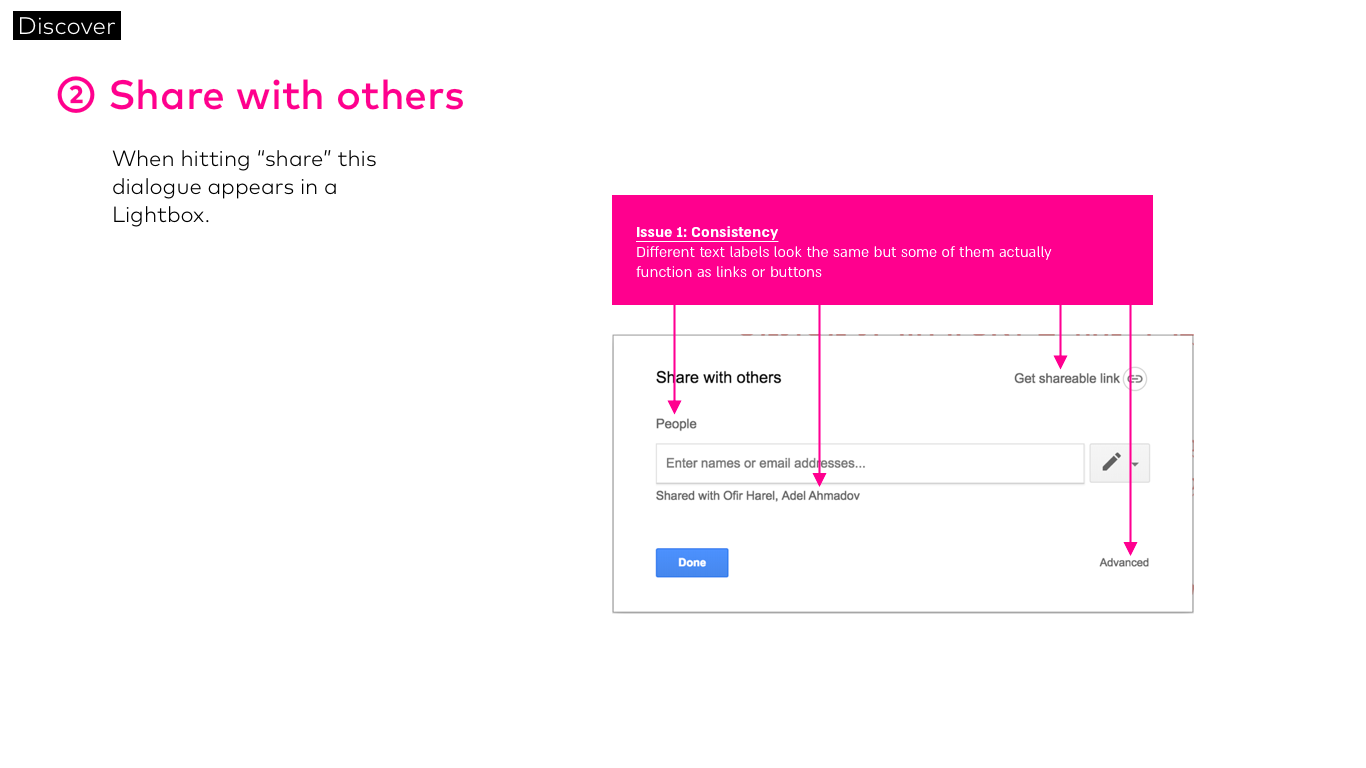This screenshot has width=1366, height=768.
Task: Expand the small arrow beside the pencil
Action: coord(1135,465)
